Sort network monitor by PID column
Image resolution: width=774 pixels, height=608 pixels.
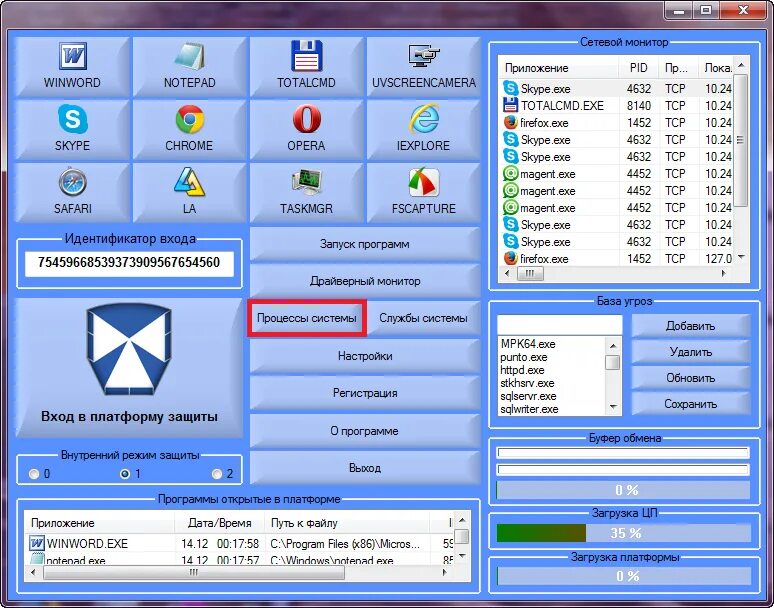pos(638,68)
